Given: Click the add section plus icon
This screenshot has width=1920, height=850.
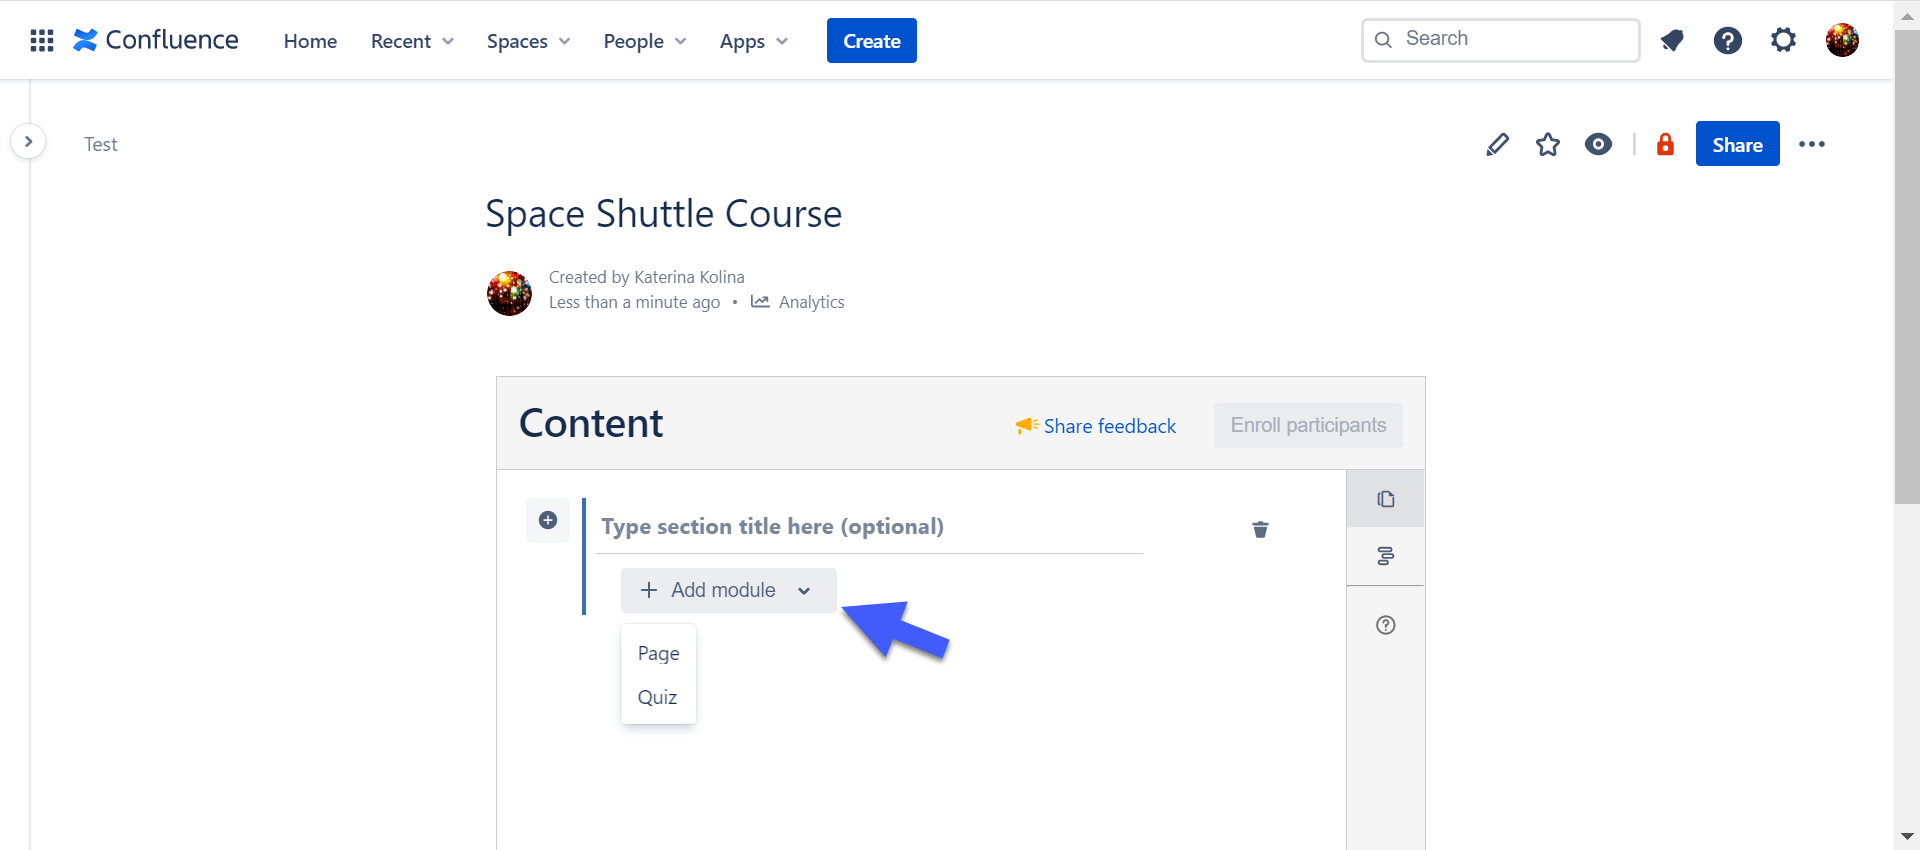Looking at the screenshot, I should click(x=548, y=520).
